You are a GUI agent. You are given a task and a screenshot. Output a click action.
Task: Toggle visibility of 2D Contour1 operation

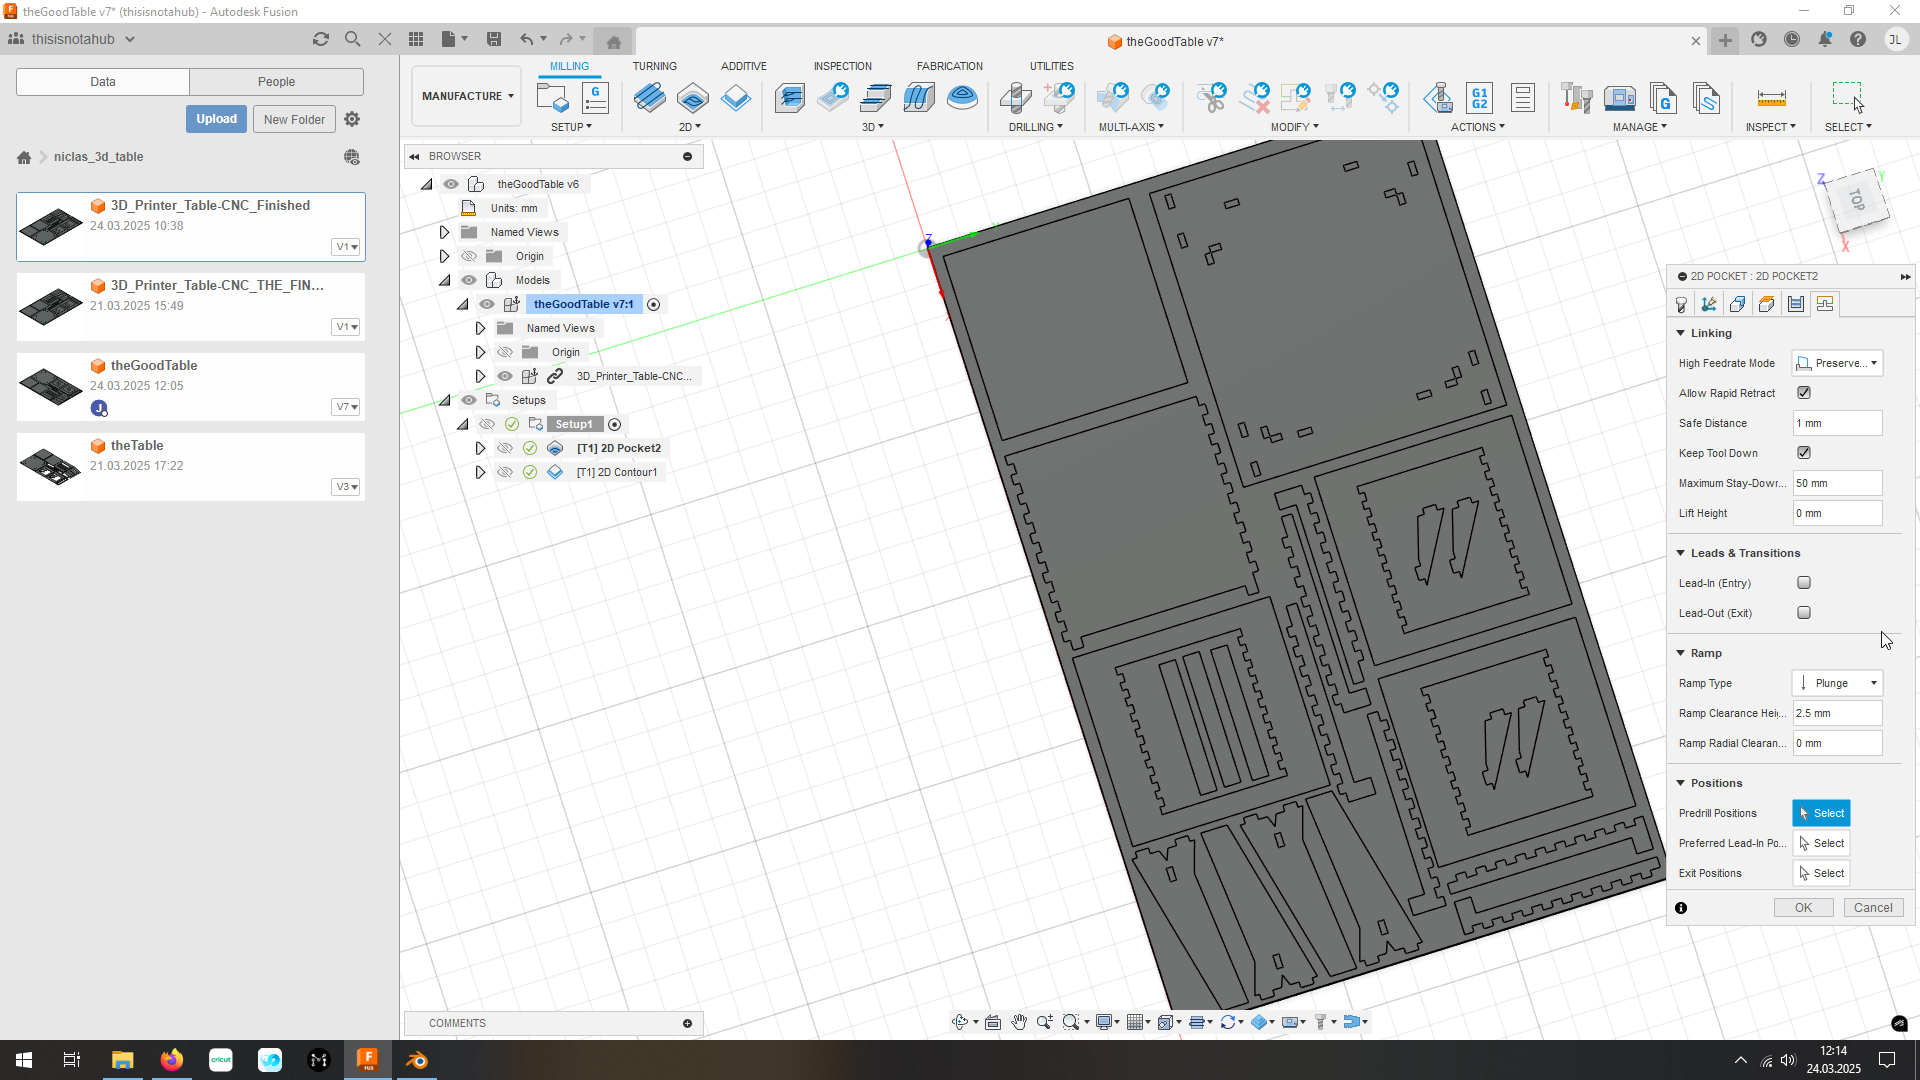(x=505, y=472)
